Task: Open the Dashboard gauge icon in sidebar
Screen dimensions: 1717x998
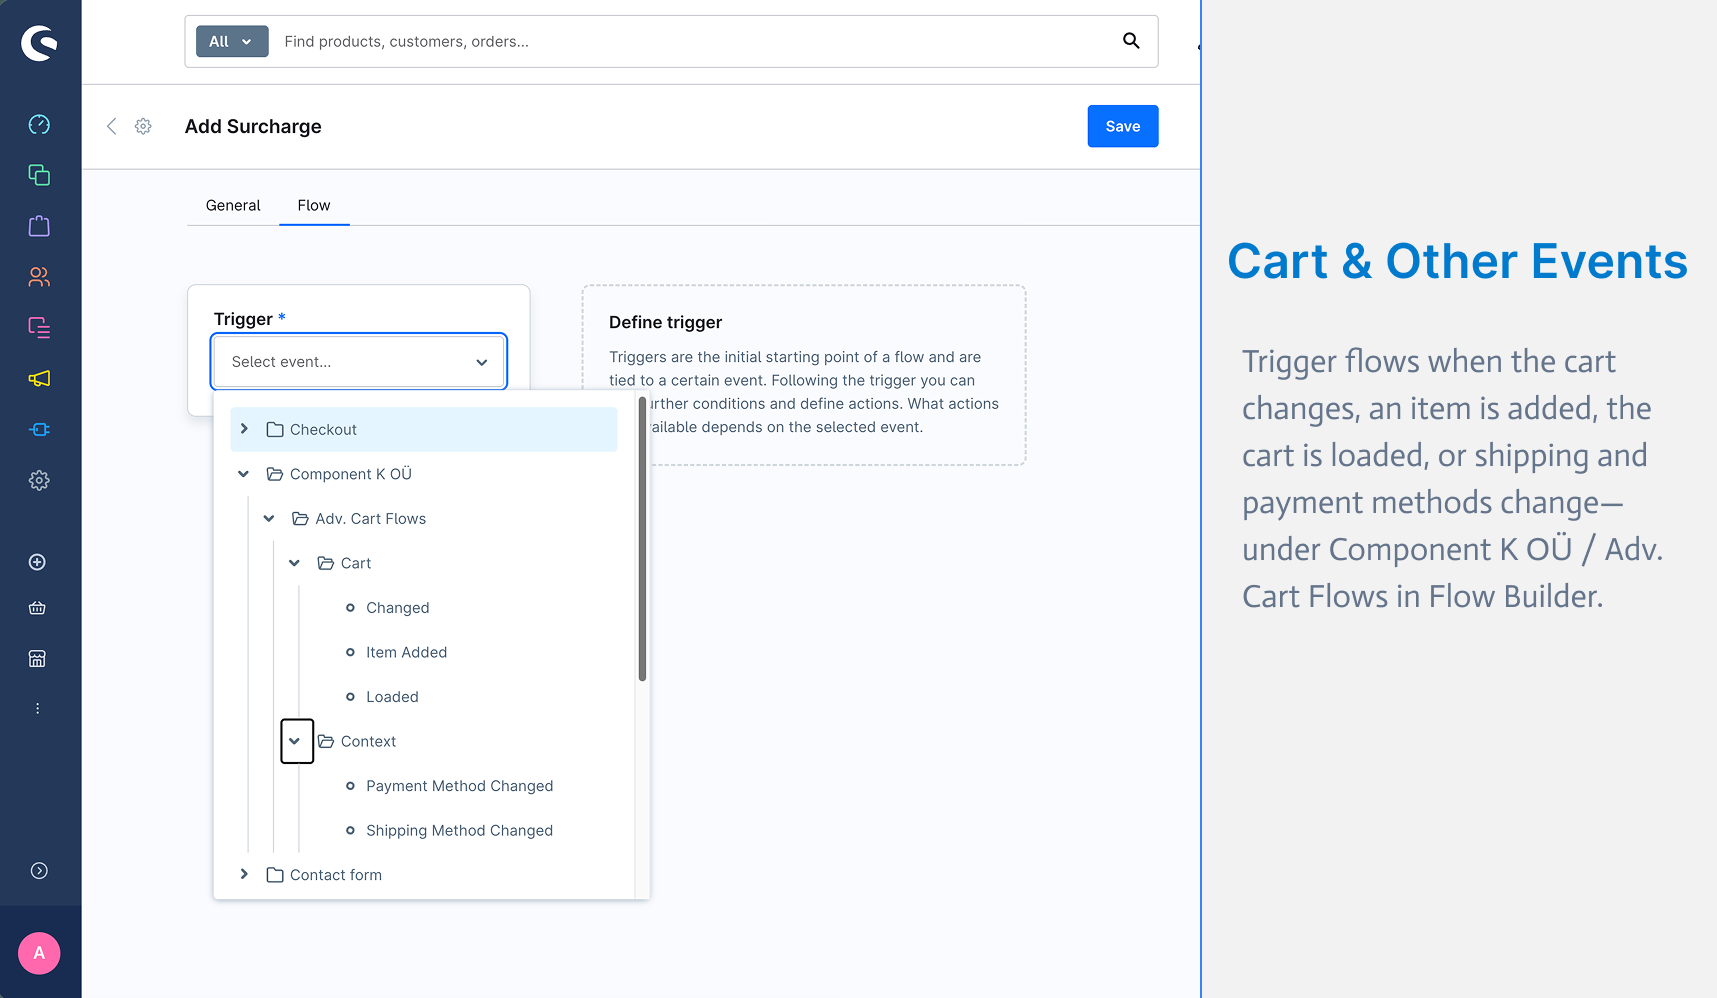Action: [x=39, y=124]
